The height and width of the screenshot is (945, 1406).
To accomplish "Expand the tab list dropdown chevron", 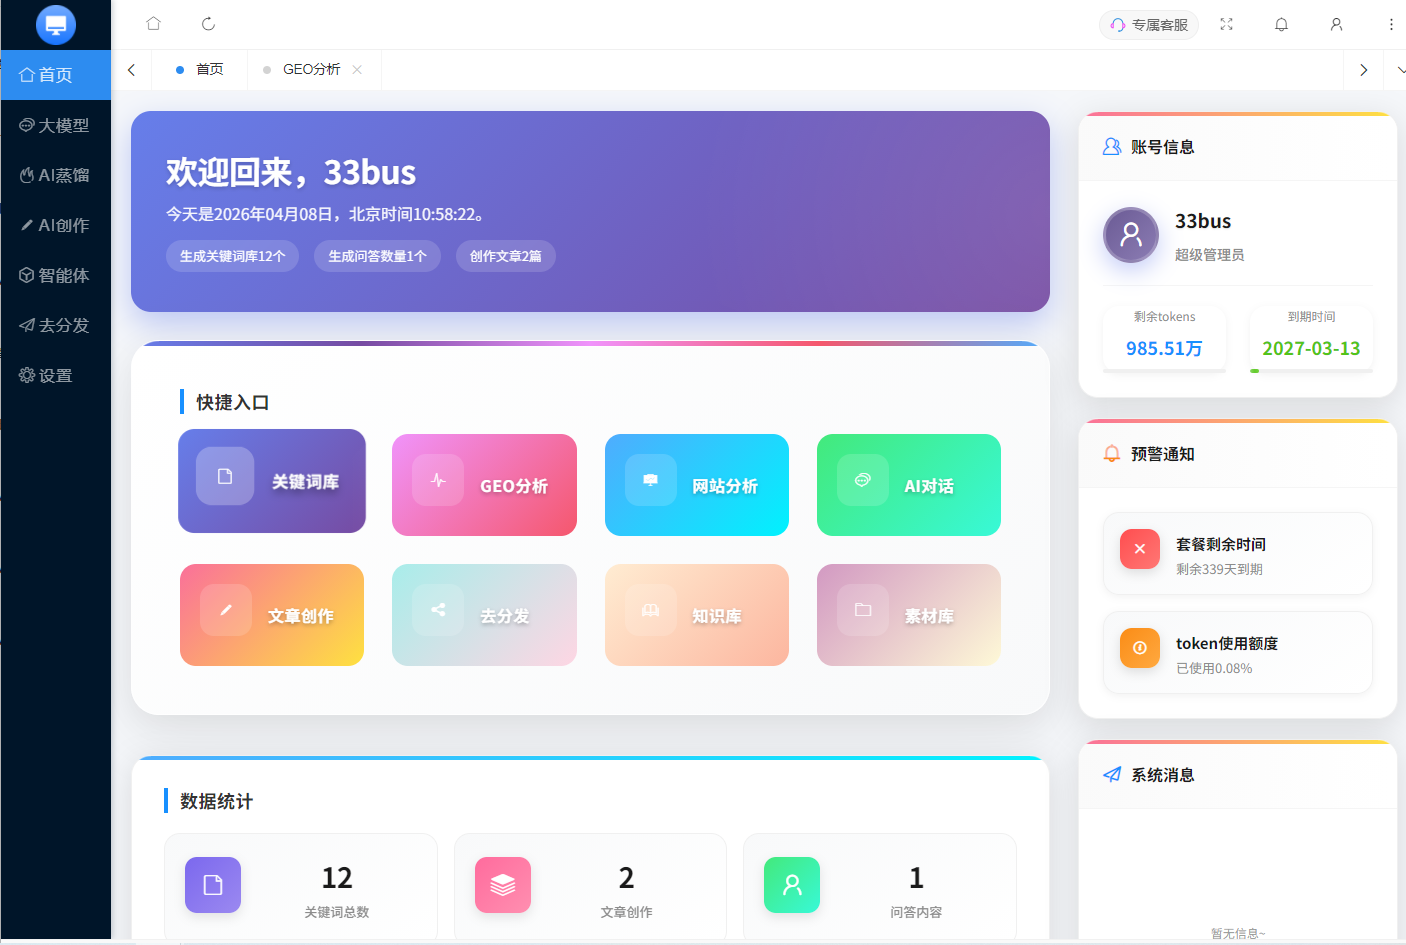I will click(1399, 70).
